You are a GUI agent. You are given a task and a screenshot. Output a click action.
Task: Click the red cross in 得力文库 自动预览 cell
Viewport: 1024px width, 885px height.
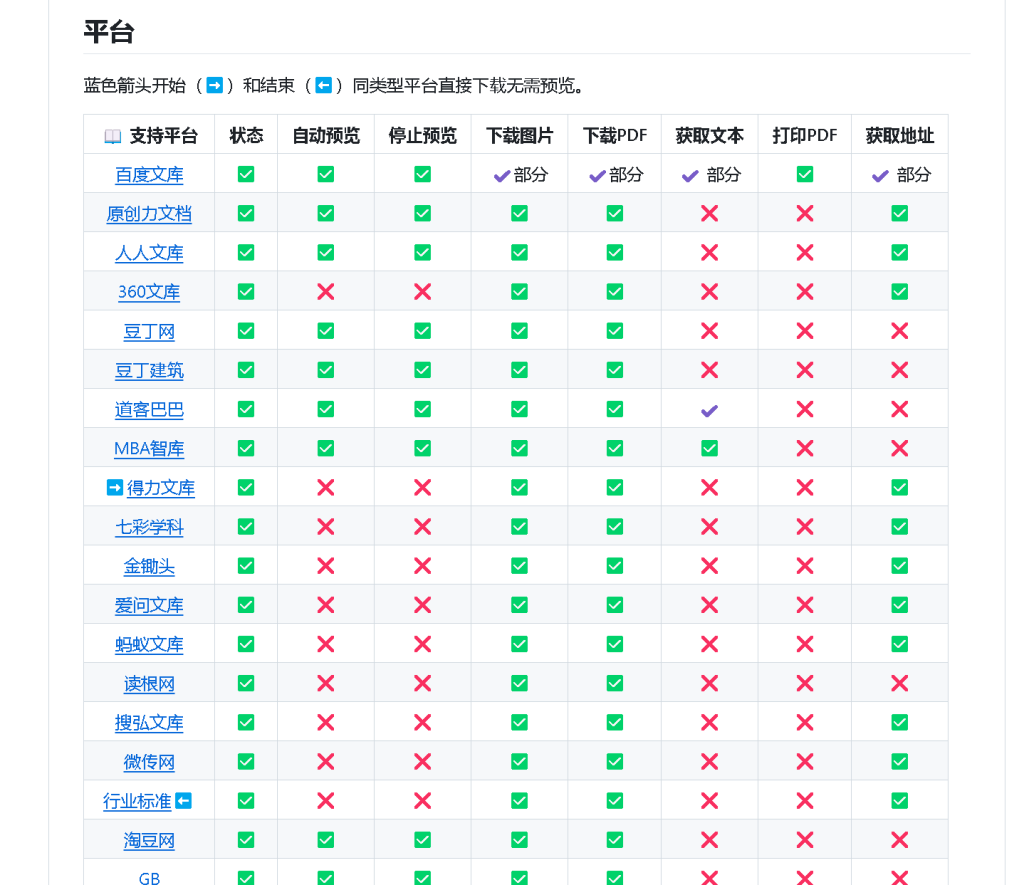click(x=326, y=488)
